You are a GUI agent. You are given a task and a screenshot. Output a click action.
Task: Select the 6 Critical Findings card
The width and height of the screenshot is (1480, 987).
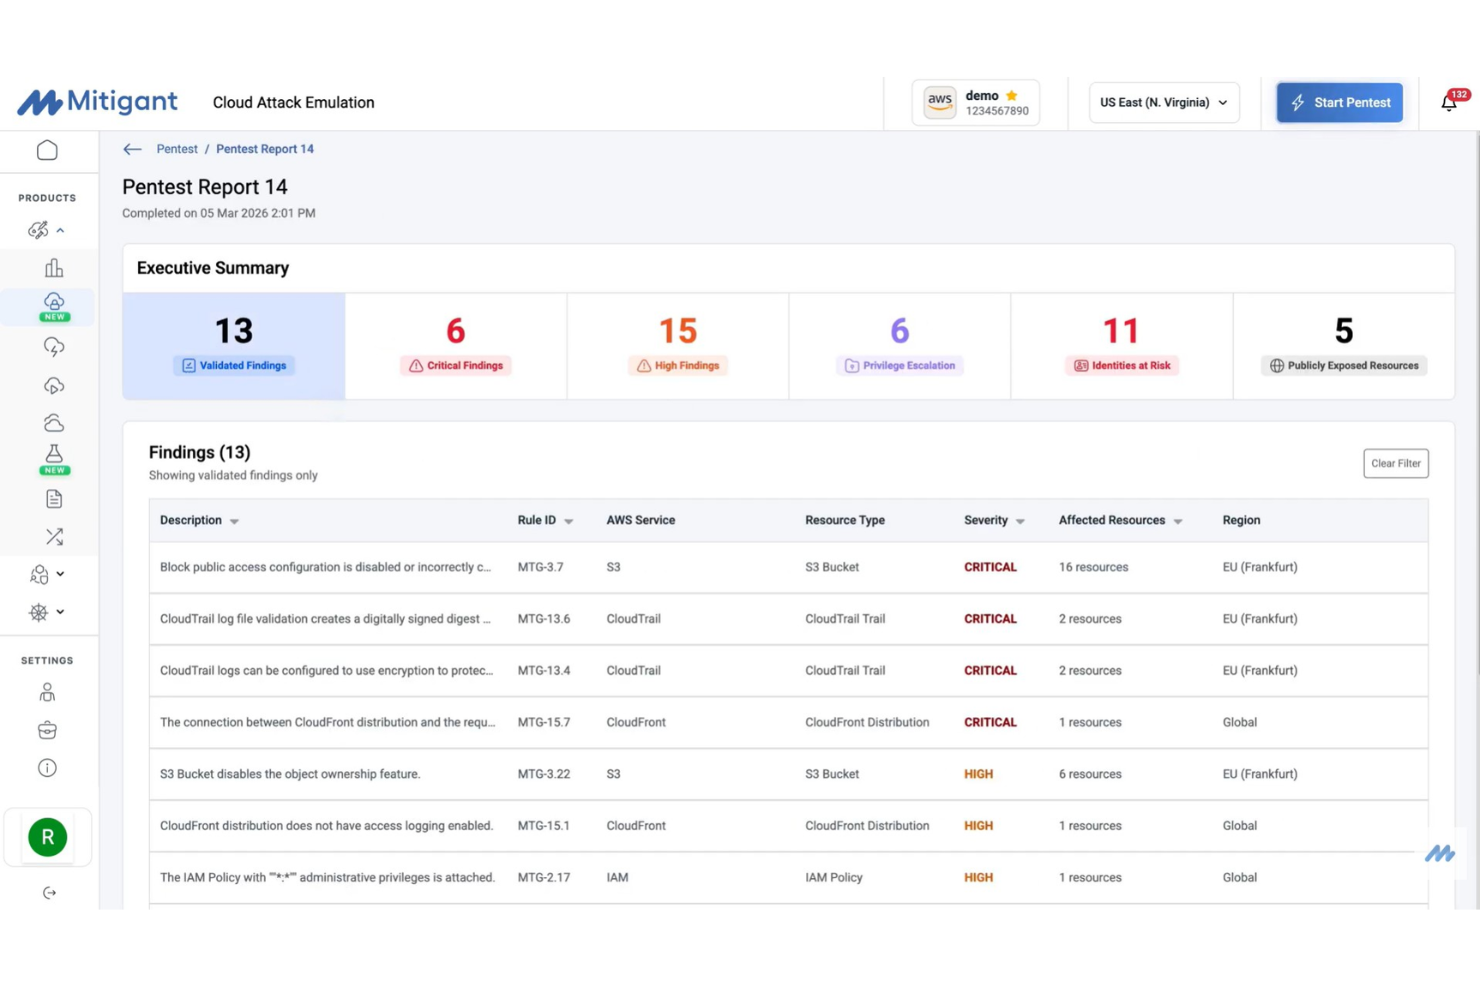pyautogui.click(x=456, y=346)
